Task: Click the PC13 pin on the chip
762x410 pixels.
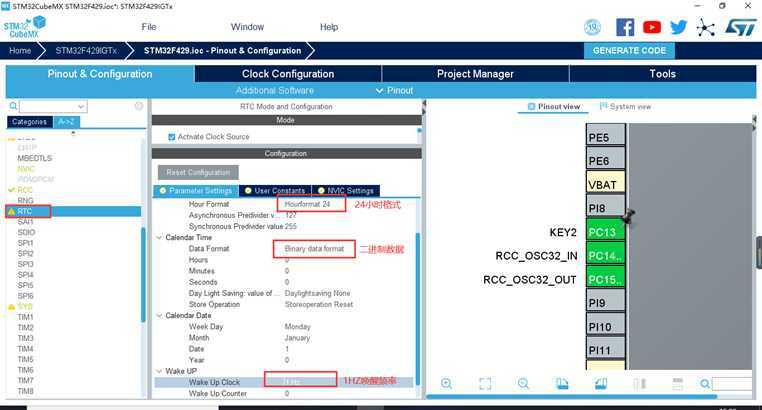Action: [x=605, y=232]
